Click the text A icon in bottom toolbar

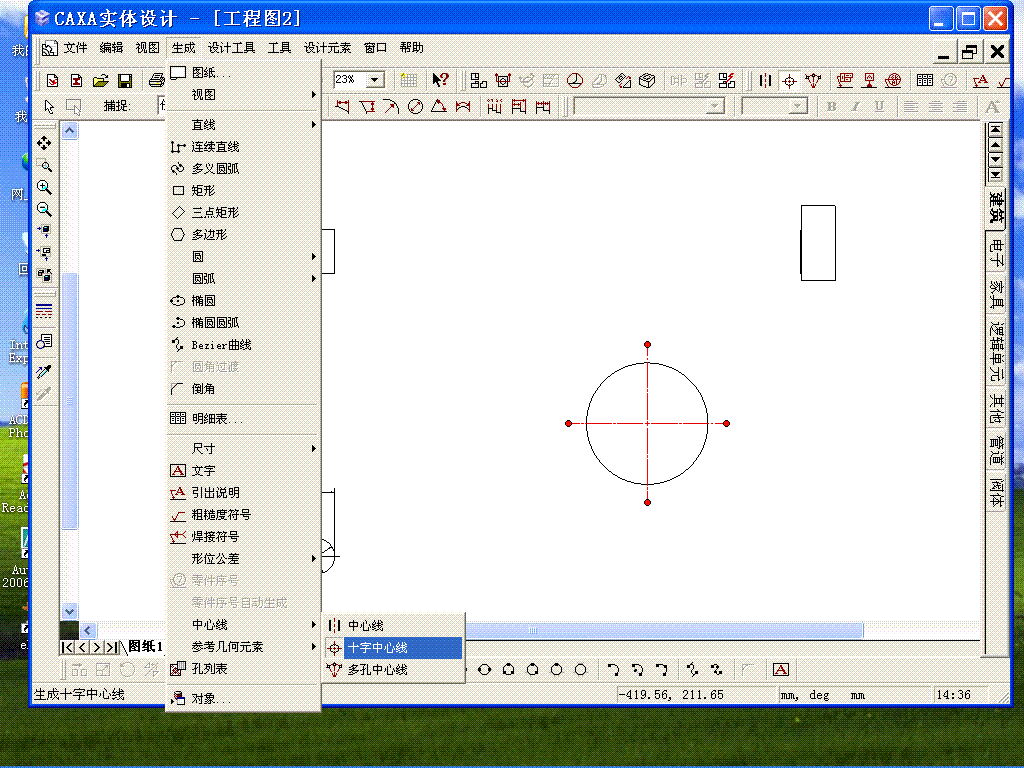point(780,669)
